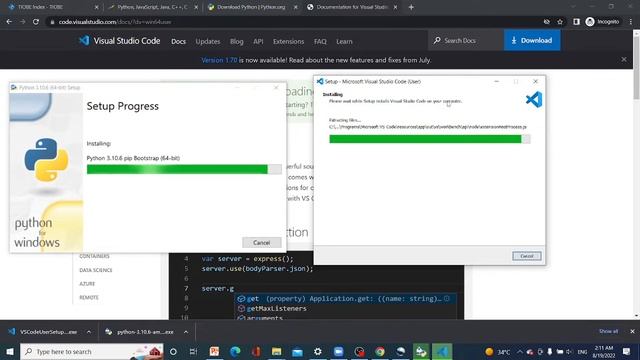This screenshot has height=360, width=640.
Task: Go back in browser history
Action: coord(9,22)
